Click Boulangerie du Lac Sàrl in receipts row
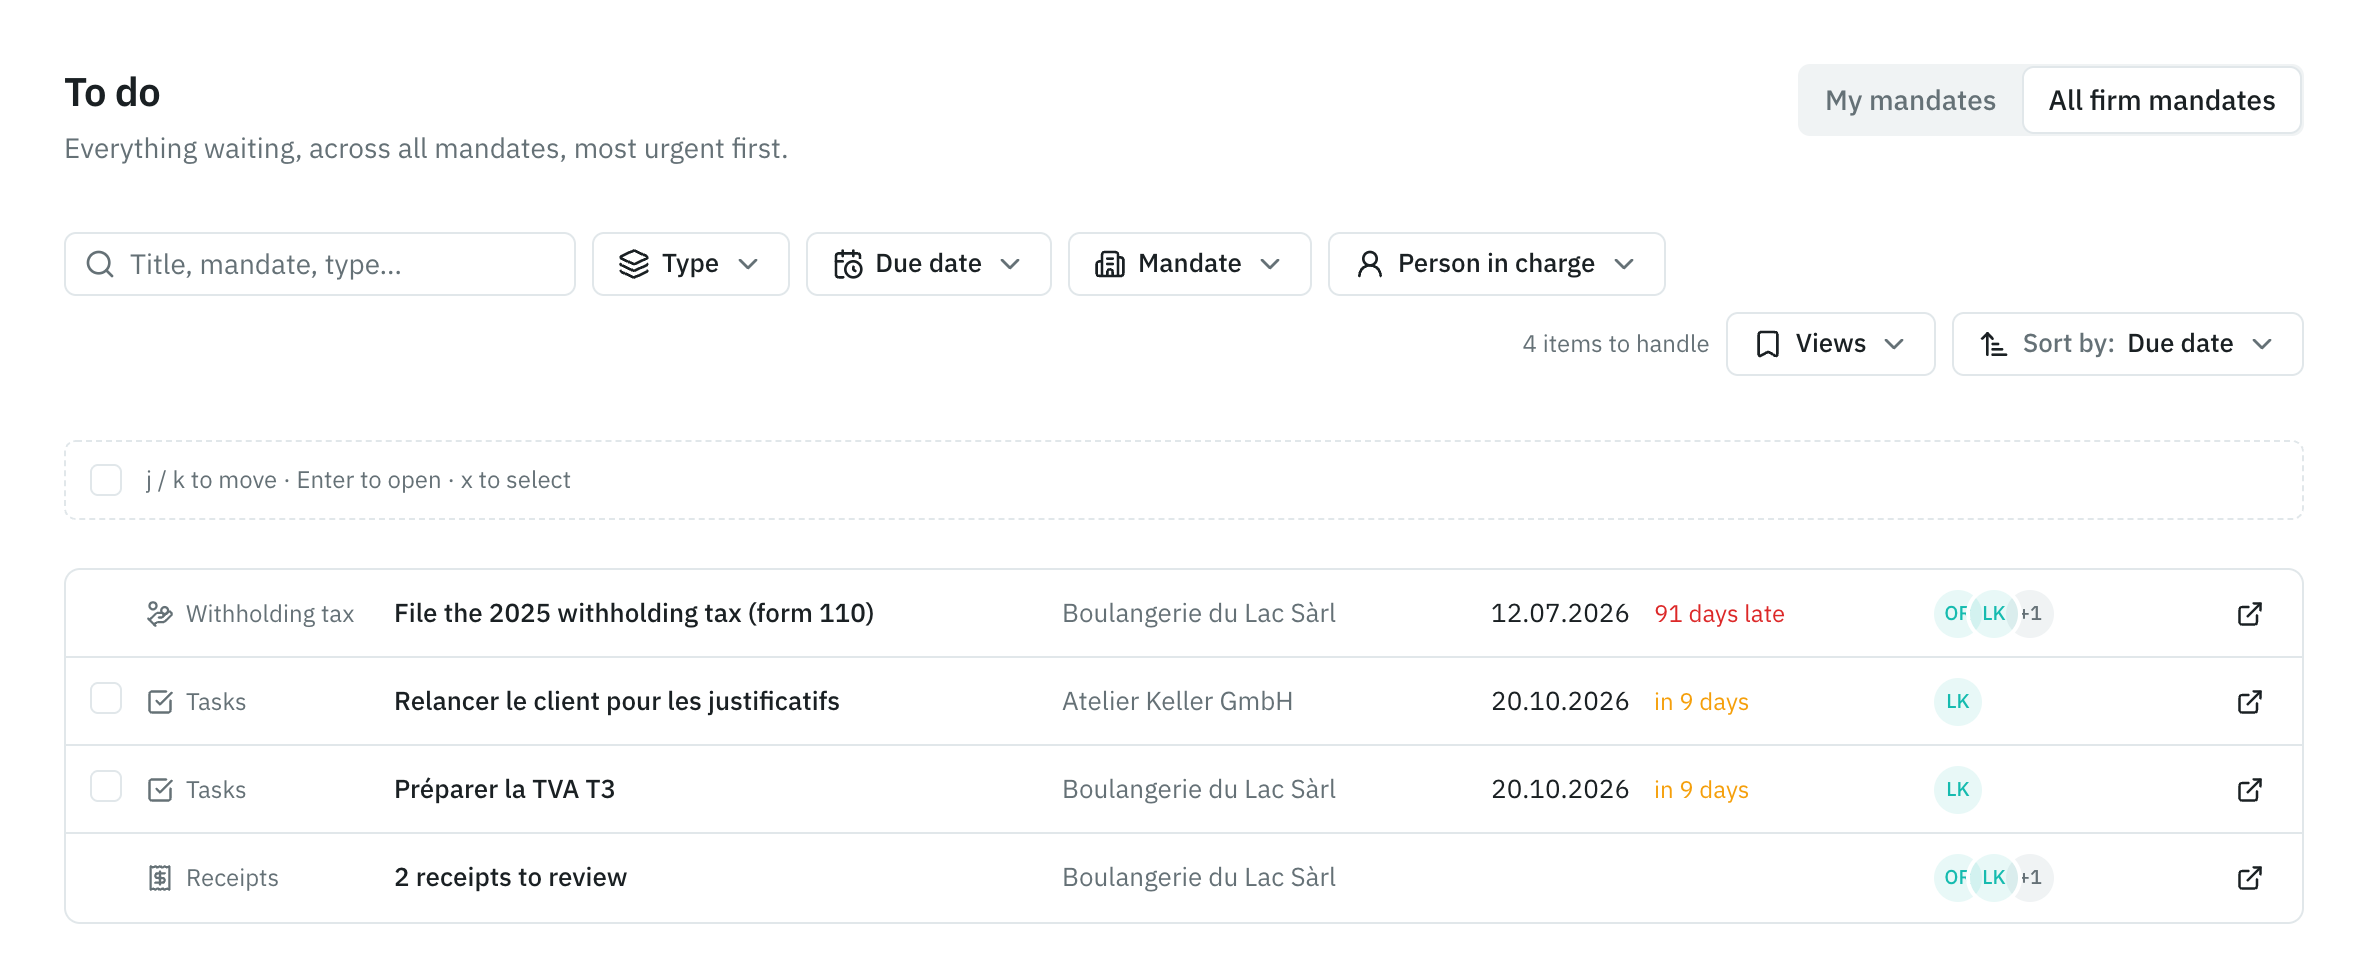Screen dimensions: 2368x960 pos(1199,878)
